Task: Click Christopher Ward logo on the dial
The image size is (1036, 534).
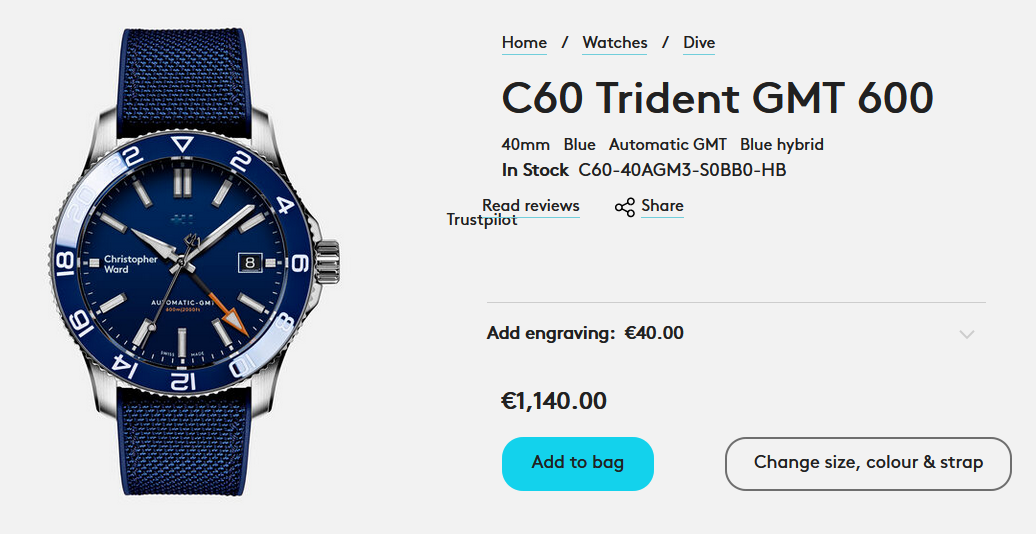Action: point(131,263)
